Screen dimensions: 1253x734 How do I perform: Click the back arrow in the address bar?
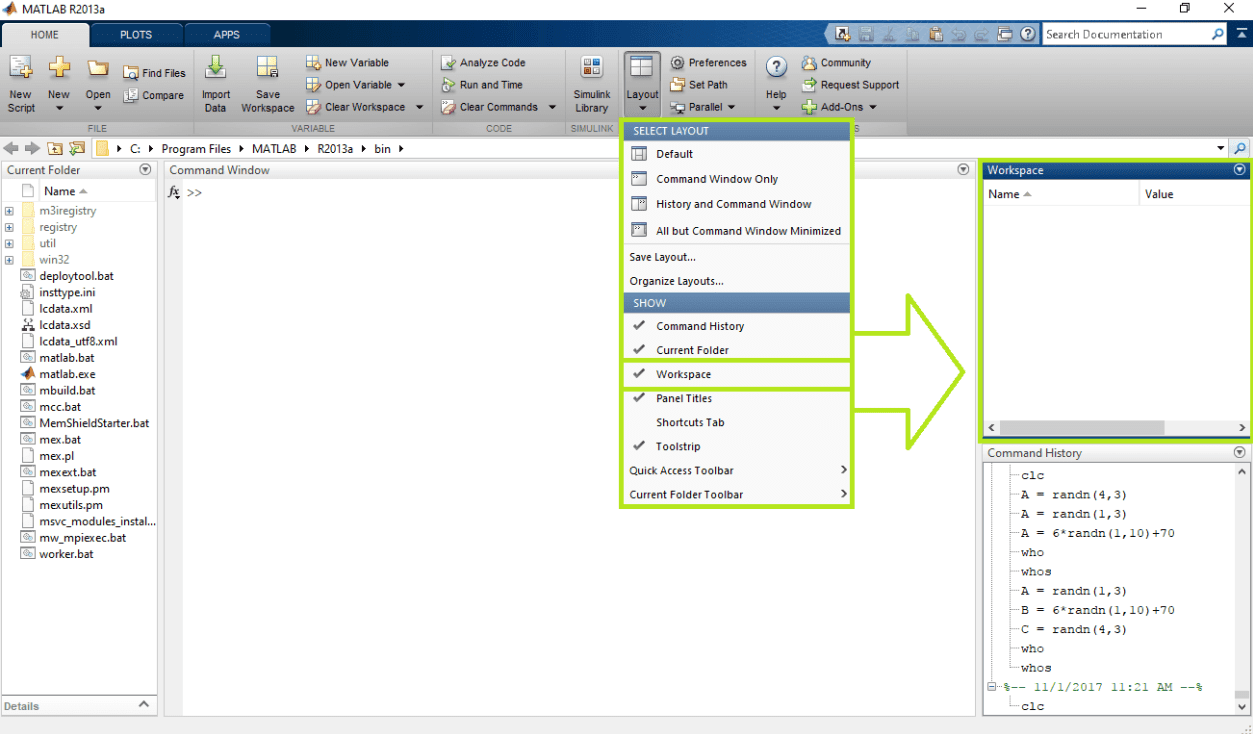[11, 149]
